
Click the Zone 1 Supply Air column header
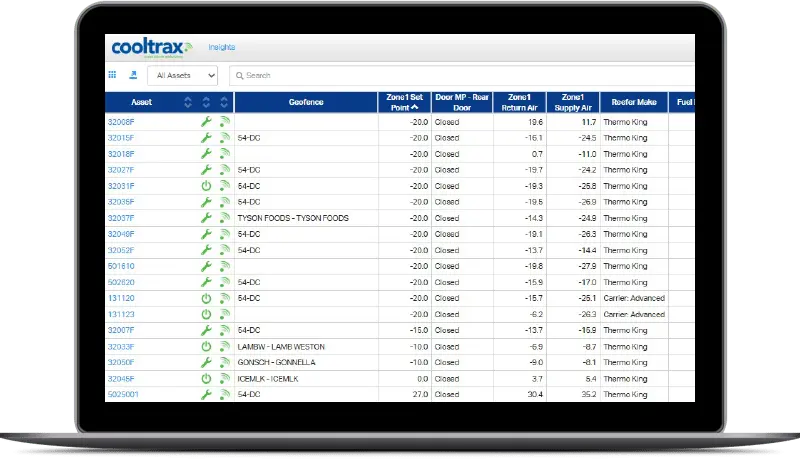573,102
